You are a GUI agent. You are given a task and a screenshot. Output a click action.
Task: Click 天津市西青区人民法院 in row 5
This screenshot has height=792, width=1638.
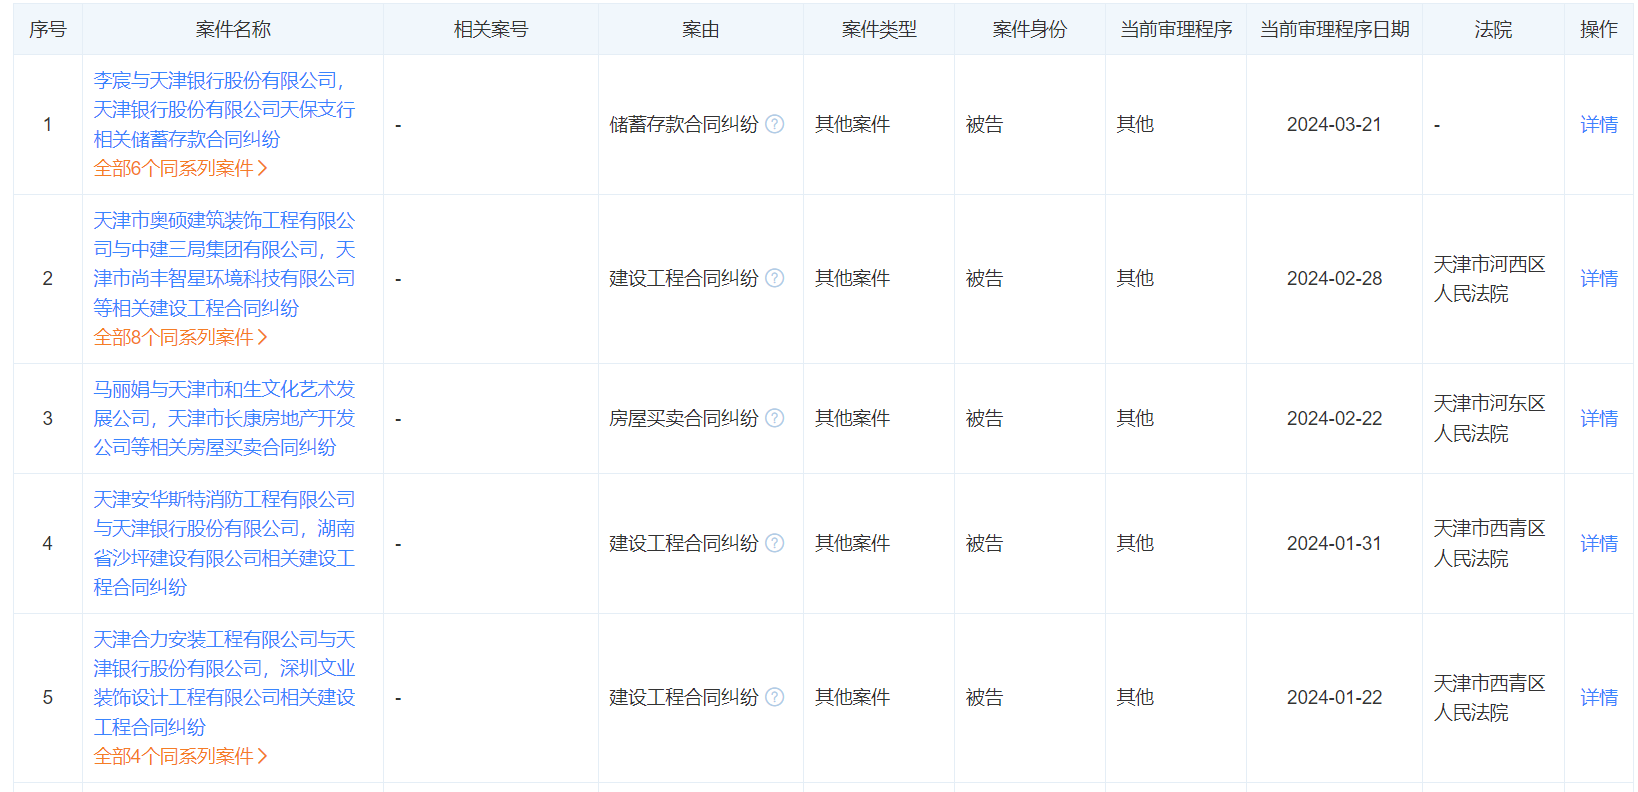pyautogui.click(x=1489, y=697)
